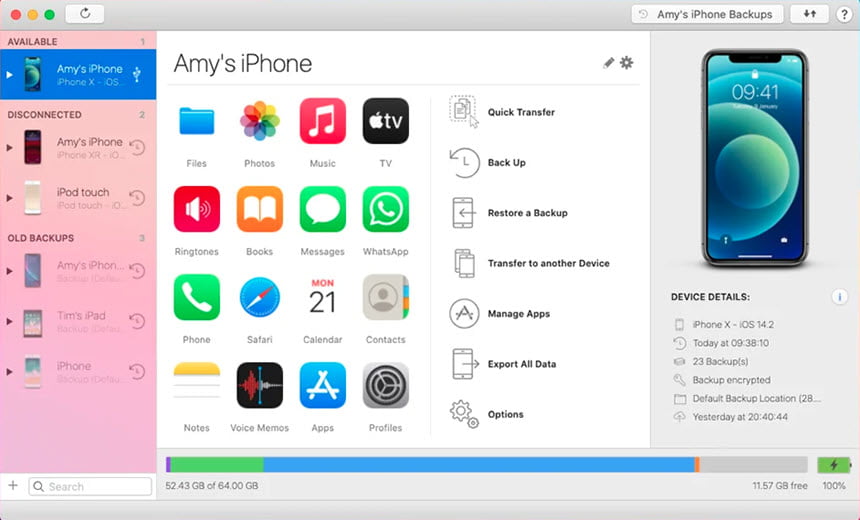This screenshot has height=520, width=860.
Task: Open device settings gear icon
Action: 626,63
